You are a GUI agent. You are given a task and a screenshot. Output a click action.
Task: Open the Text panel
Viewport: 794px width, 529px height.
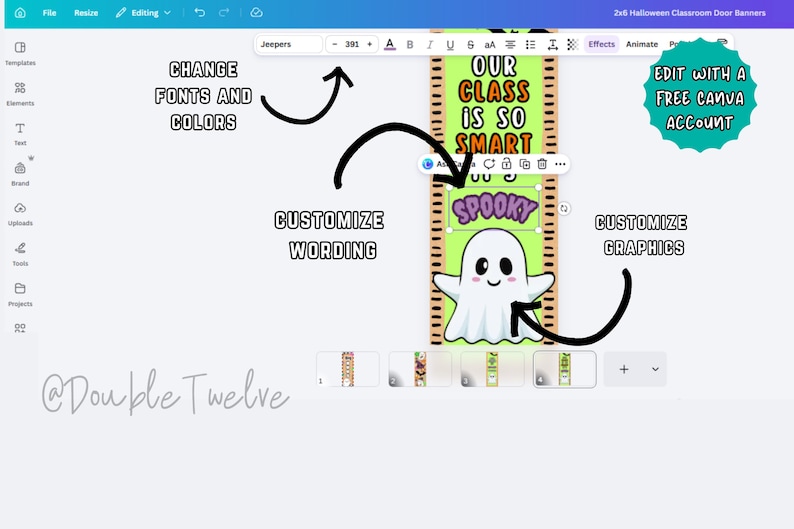(20, 134)
